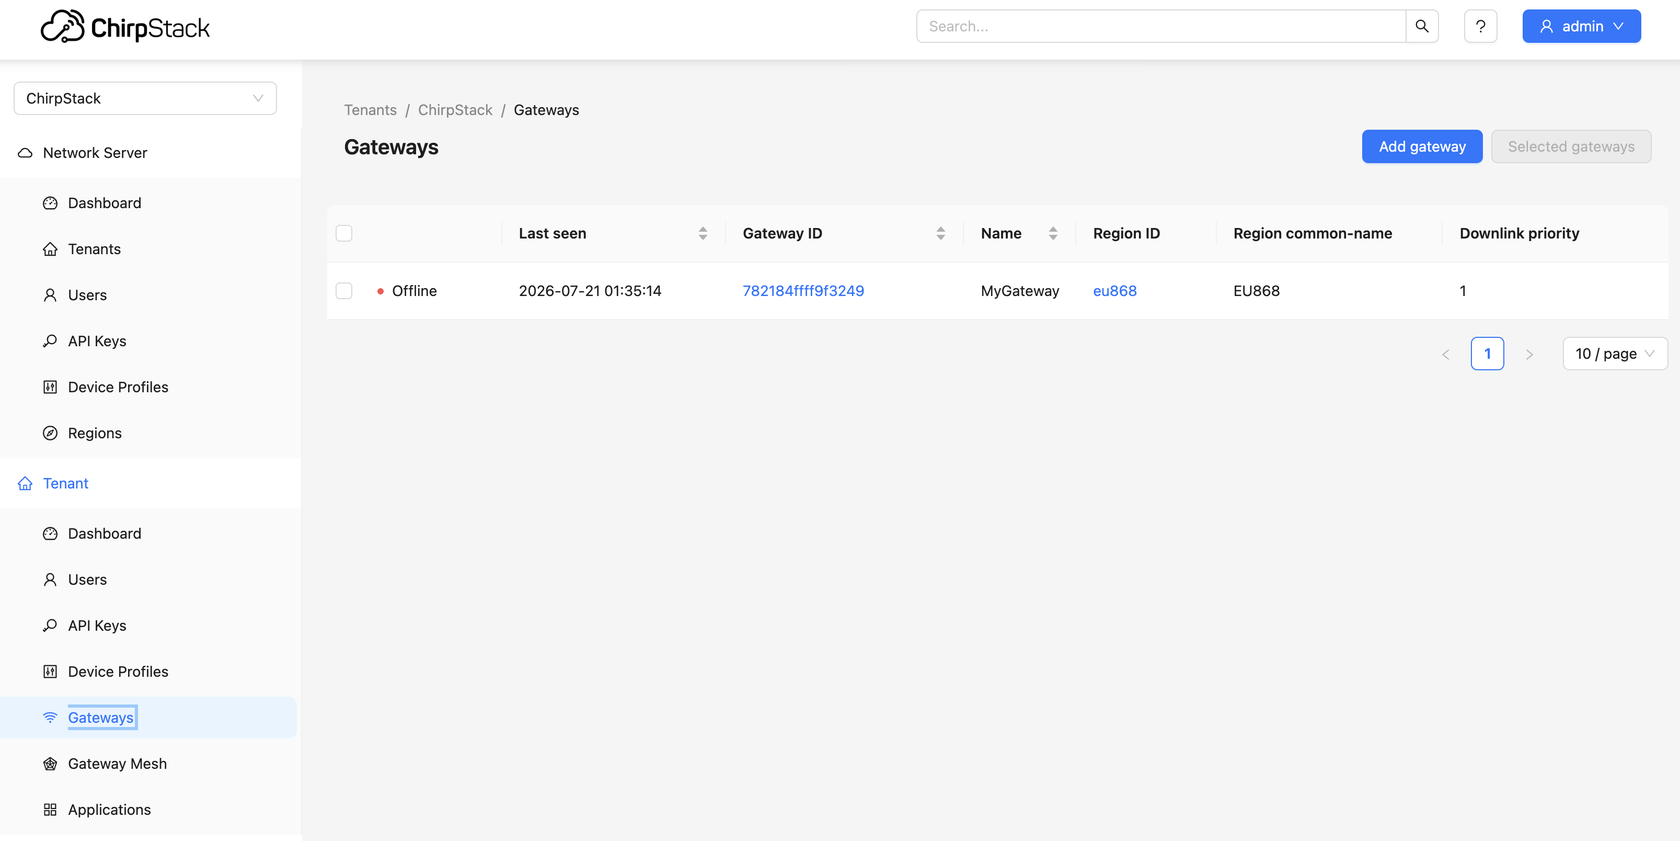
Task: Click the Network Server Device Profiles icon
Action: click(x=50, y=387)
